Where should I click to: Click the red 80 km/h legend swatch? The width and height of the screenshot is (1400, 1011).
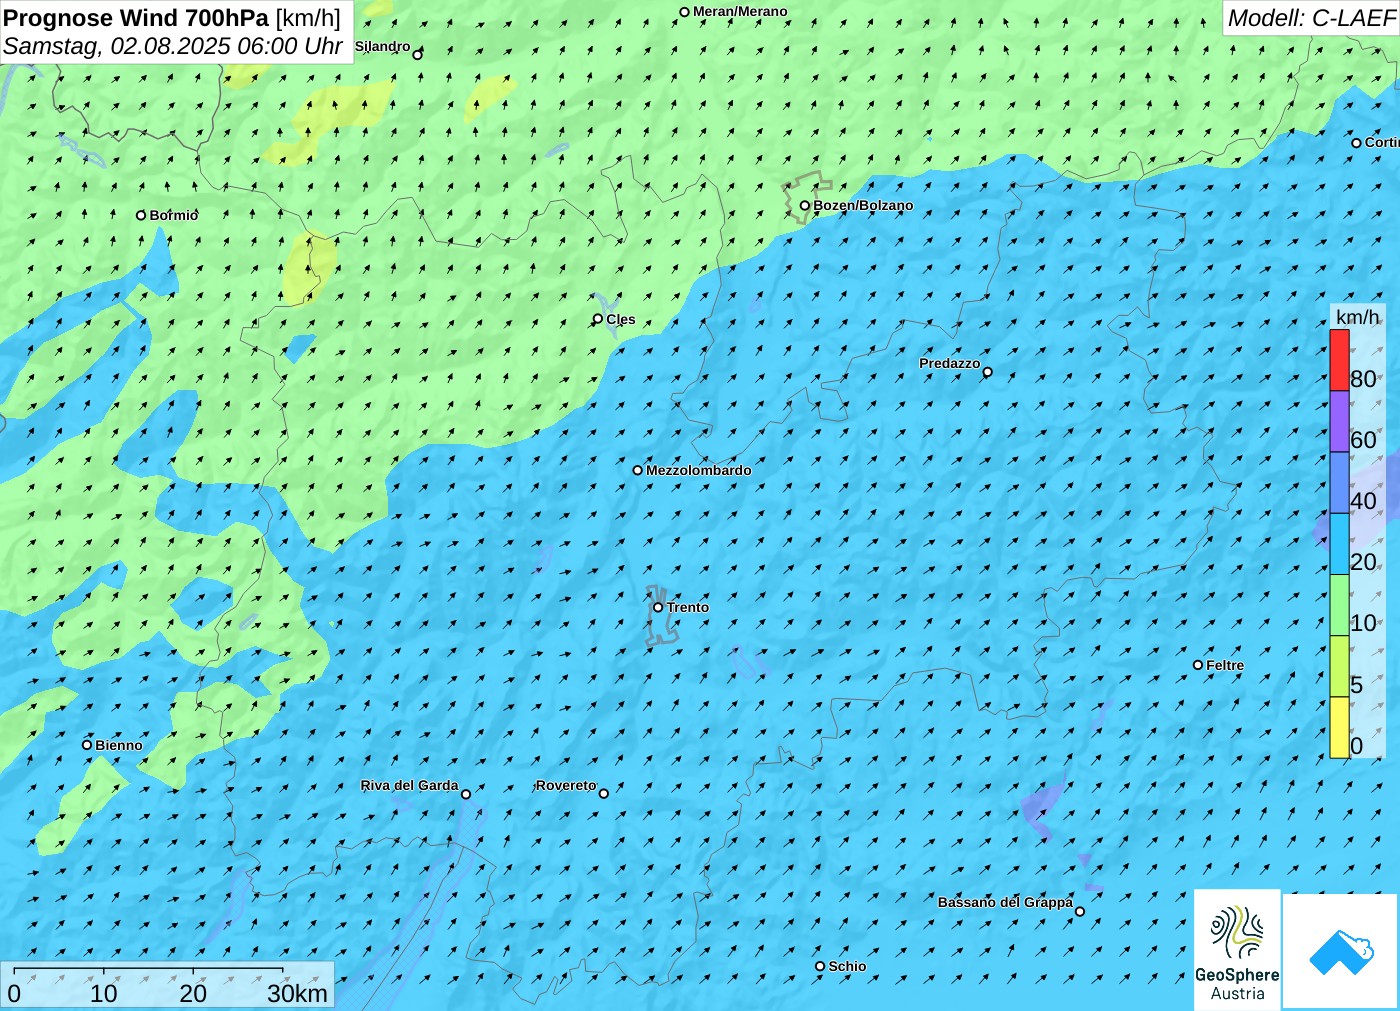1339,360
